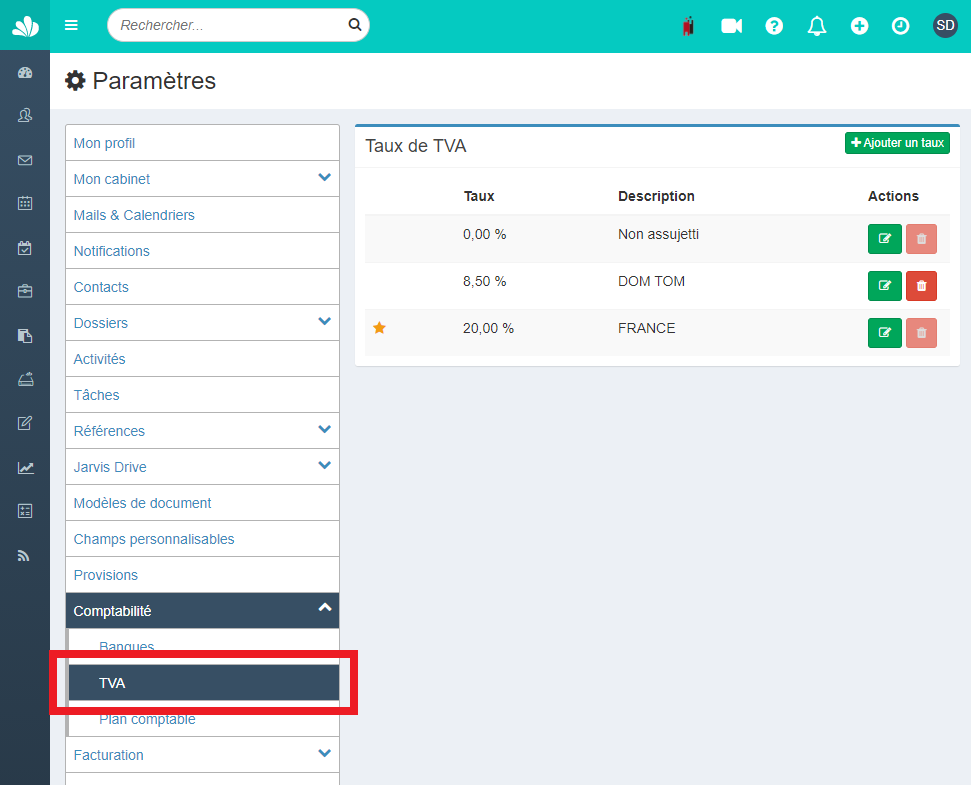Open statistics line-chart icon in sidebar

click(25, 468)
